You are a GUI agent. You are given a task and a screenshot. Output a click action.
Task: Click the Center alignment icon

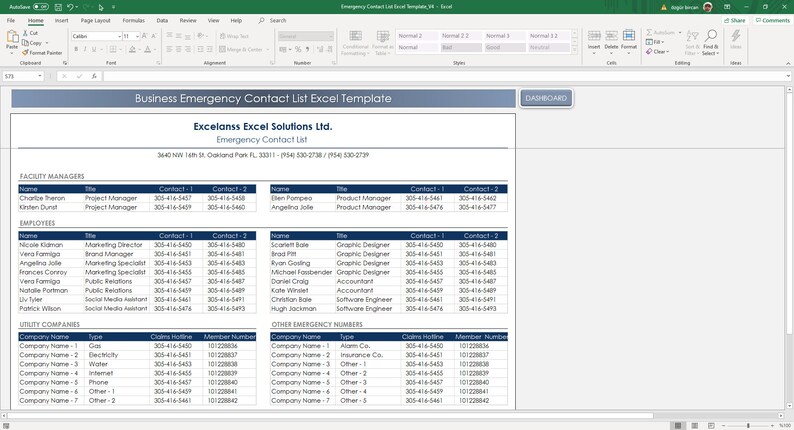(179, 50)
